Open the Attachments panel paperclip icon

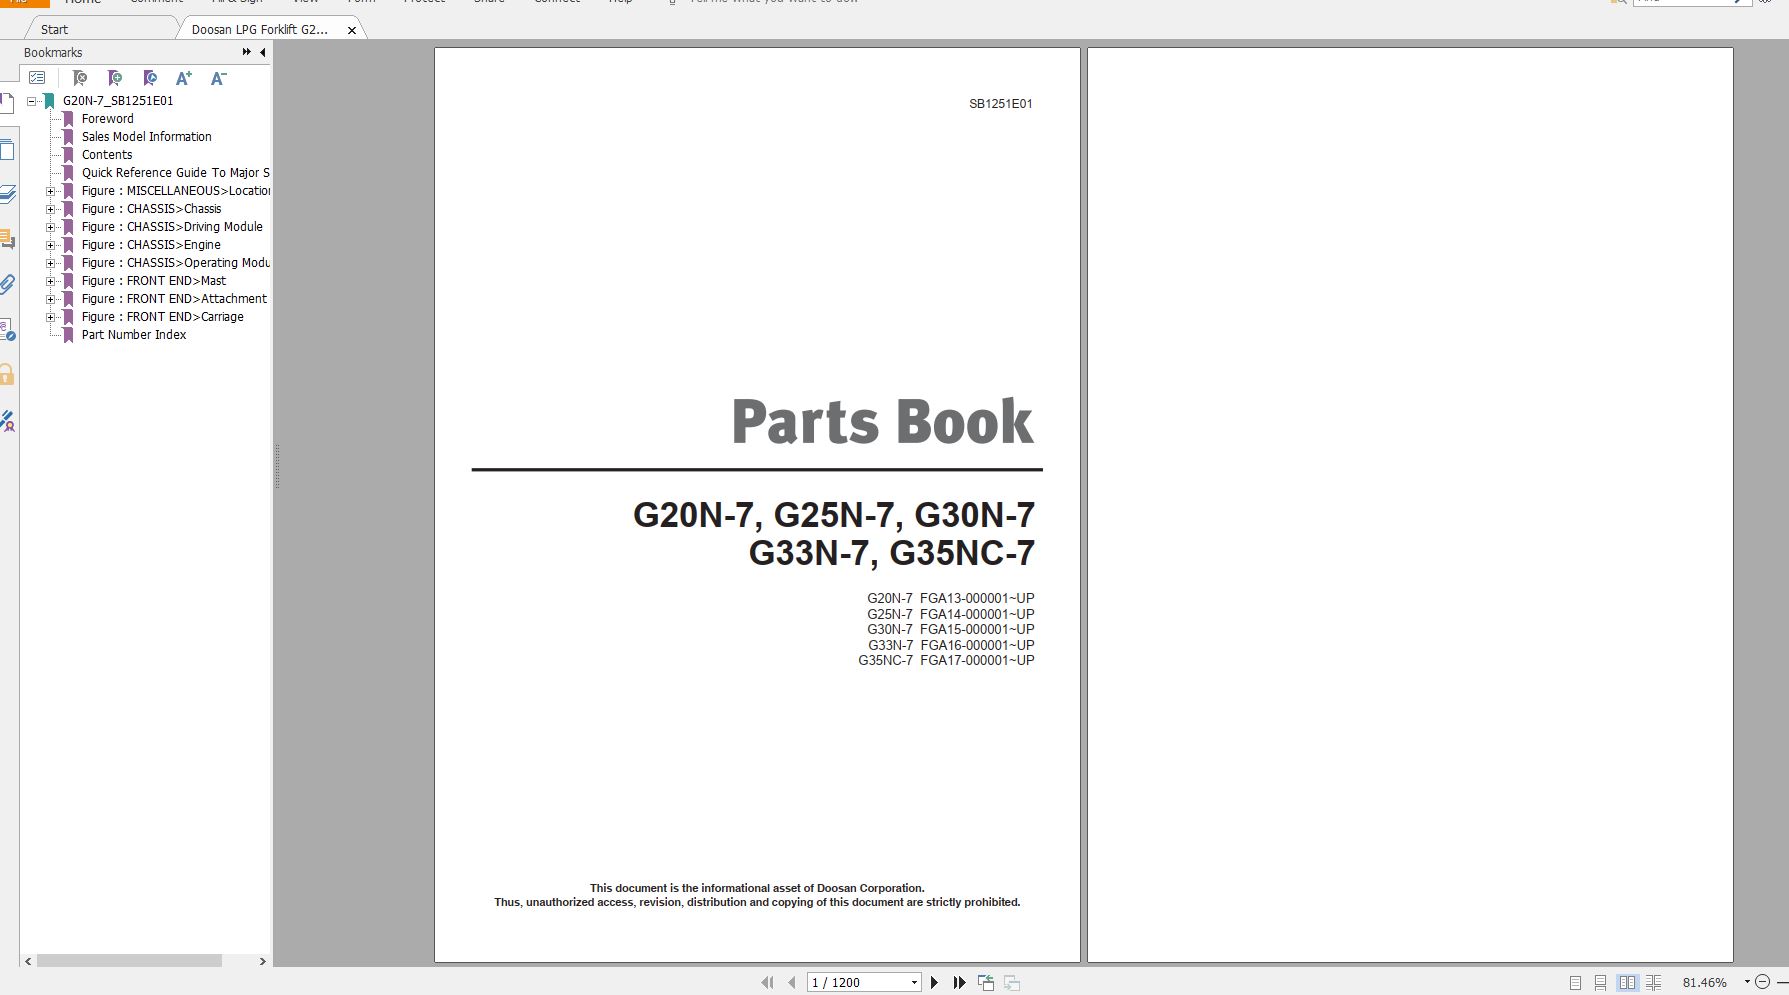10,285
